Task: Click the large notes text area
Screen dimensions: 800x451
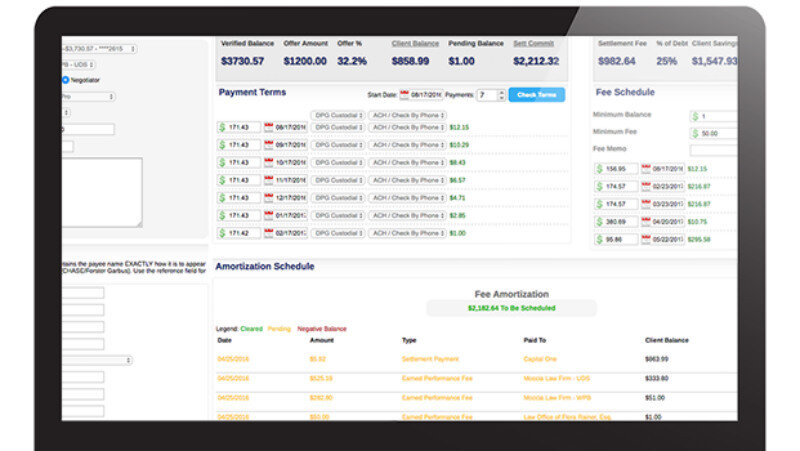Action: [x=101, y=191]
